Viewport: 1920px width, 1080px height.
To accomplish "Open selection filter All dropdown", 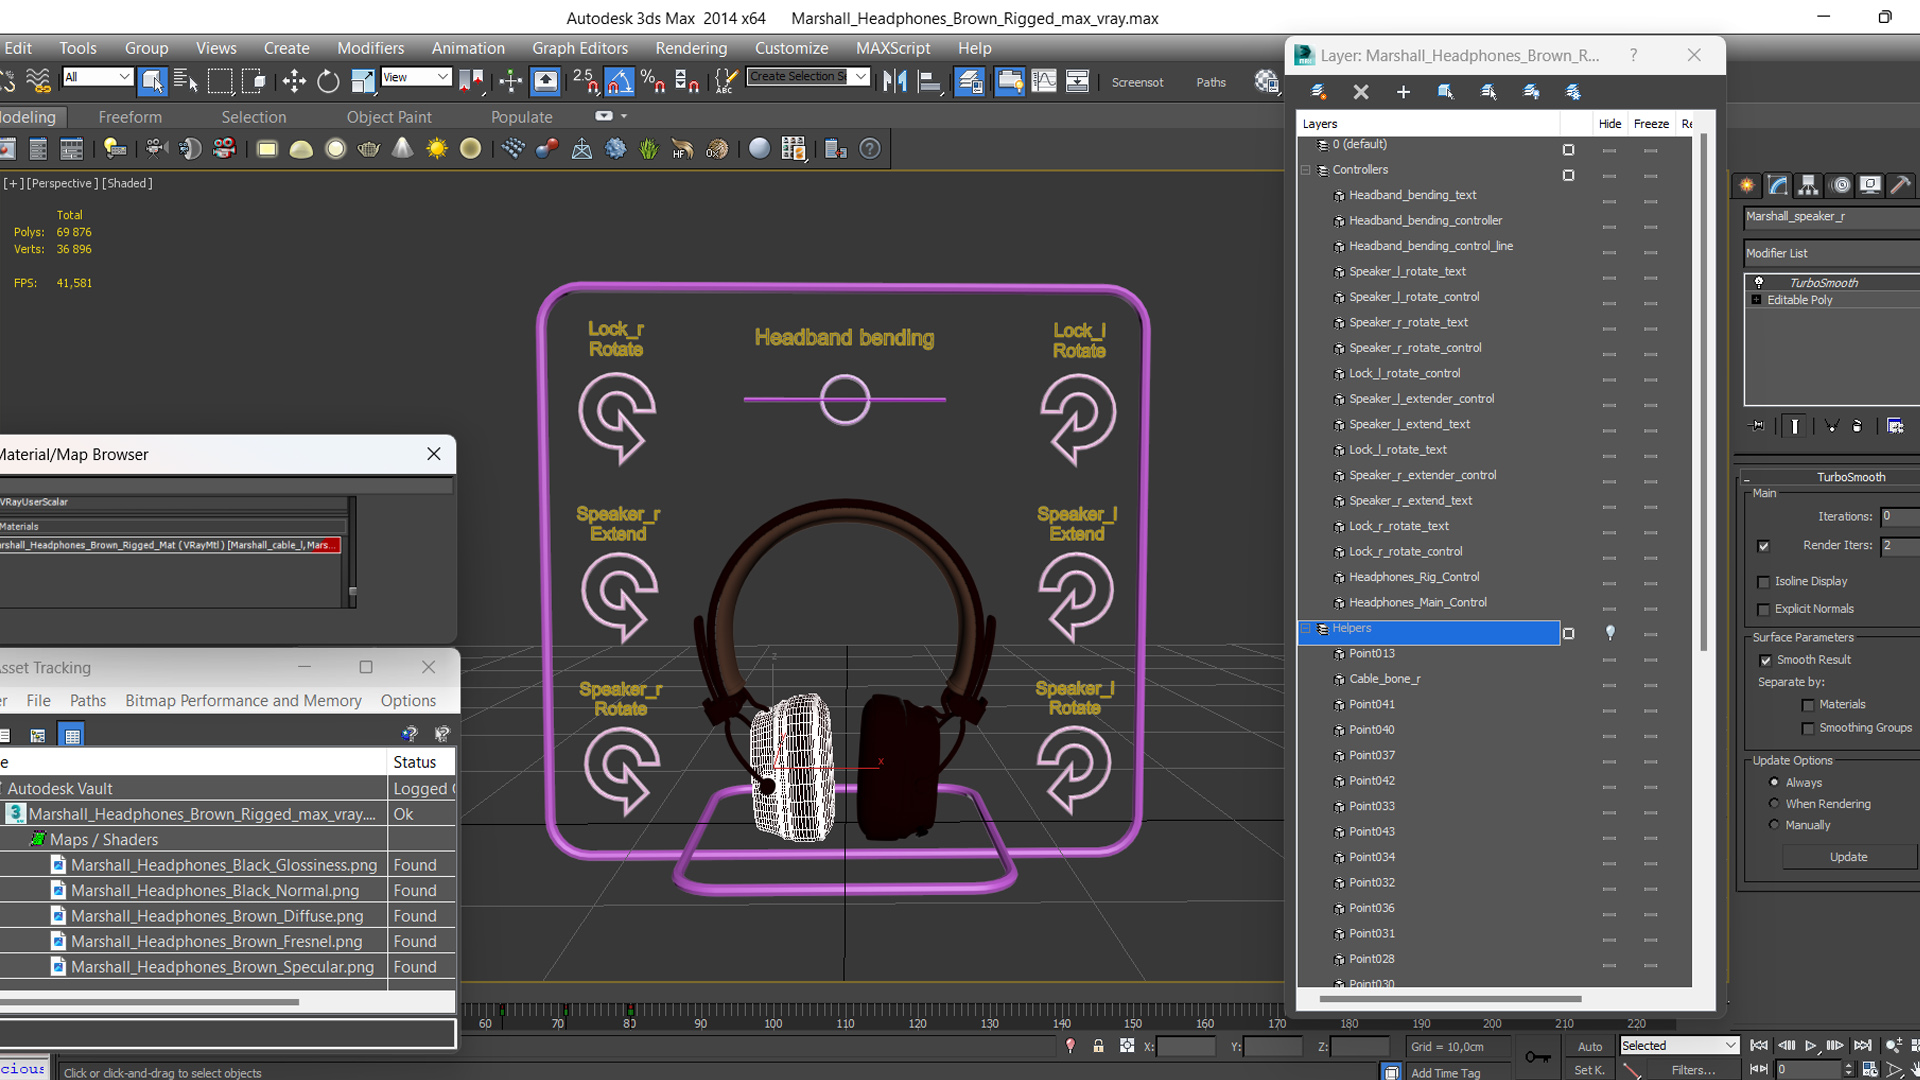I will coord(97,77).
